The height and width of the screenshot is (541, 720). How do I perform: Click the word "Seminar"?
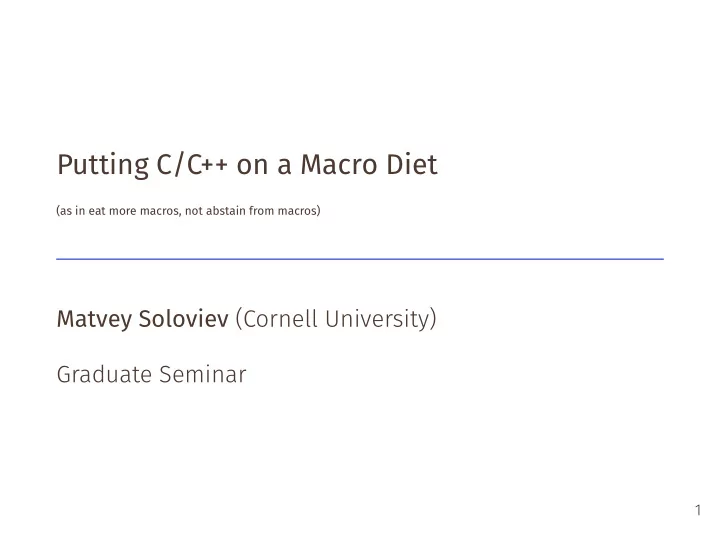(x=203, y=374)
